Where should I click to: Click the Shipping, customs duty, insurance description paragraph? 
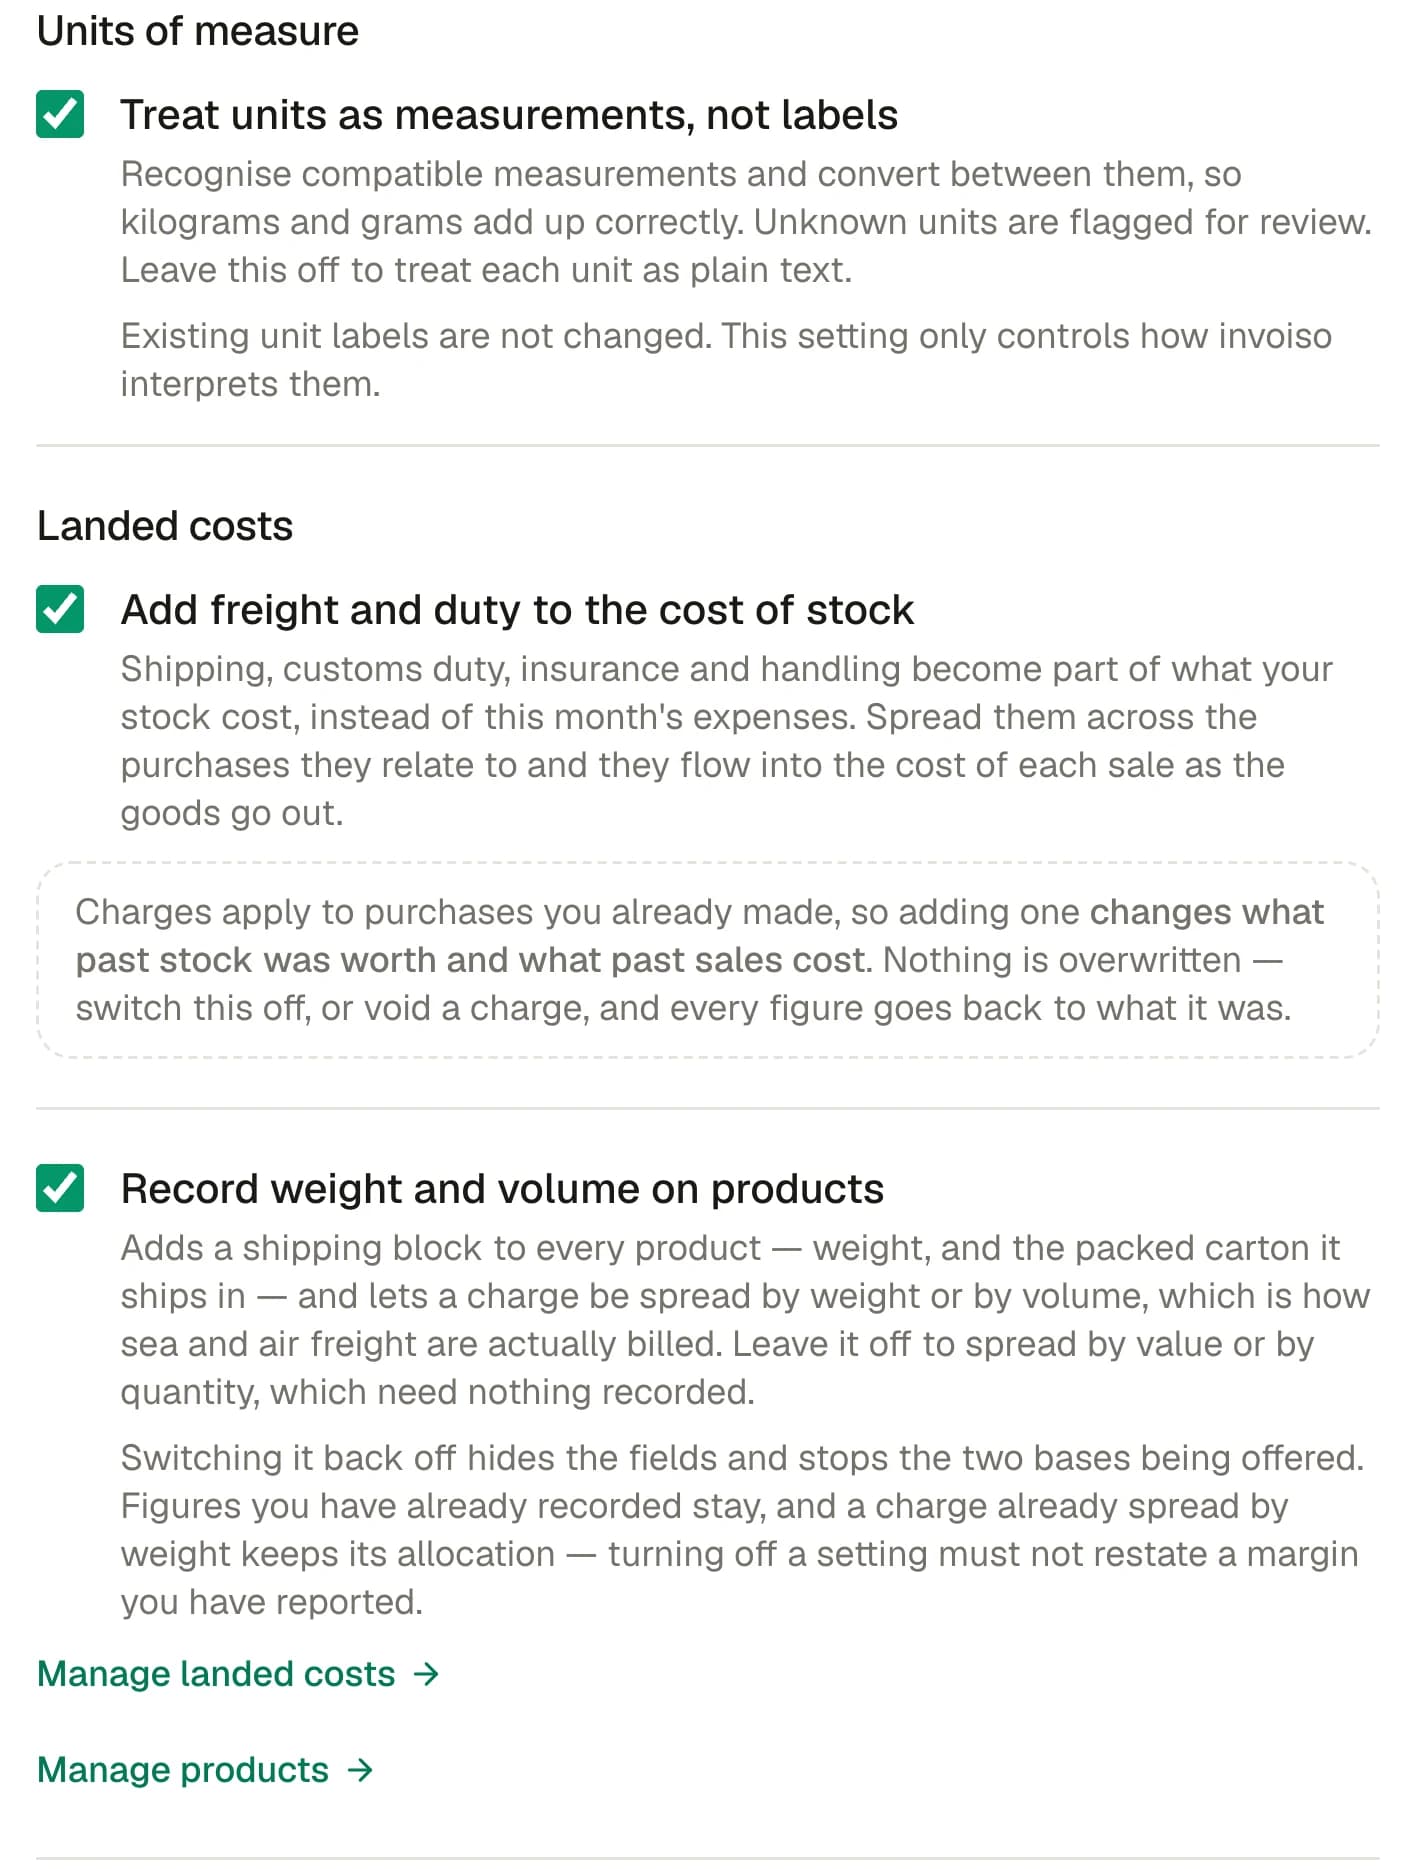[x=726, y=741]
